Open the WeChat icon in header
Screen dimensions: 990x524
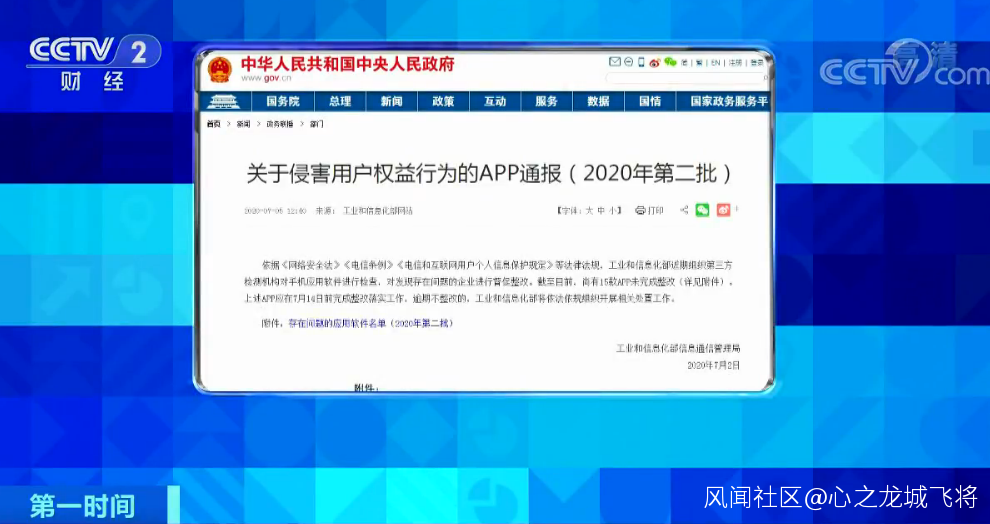click(670, 63)
